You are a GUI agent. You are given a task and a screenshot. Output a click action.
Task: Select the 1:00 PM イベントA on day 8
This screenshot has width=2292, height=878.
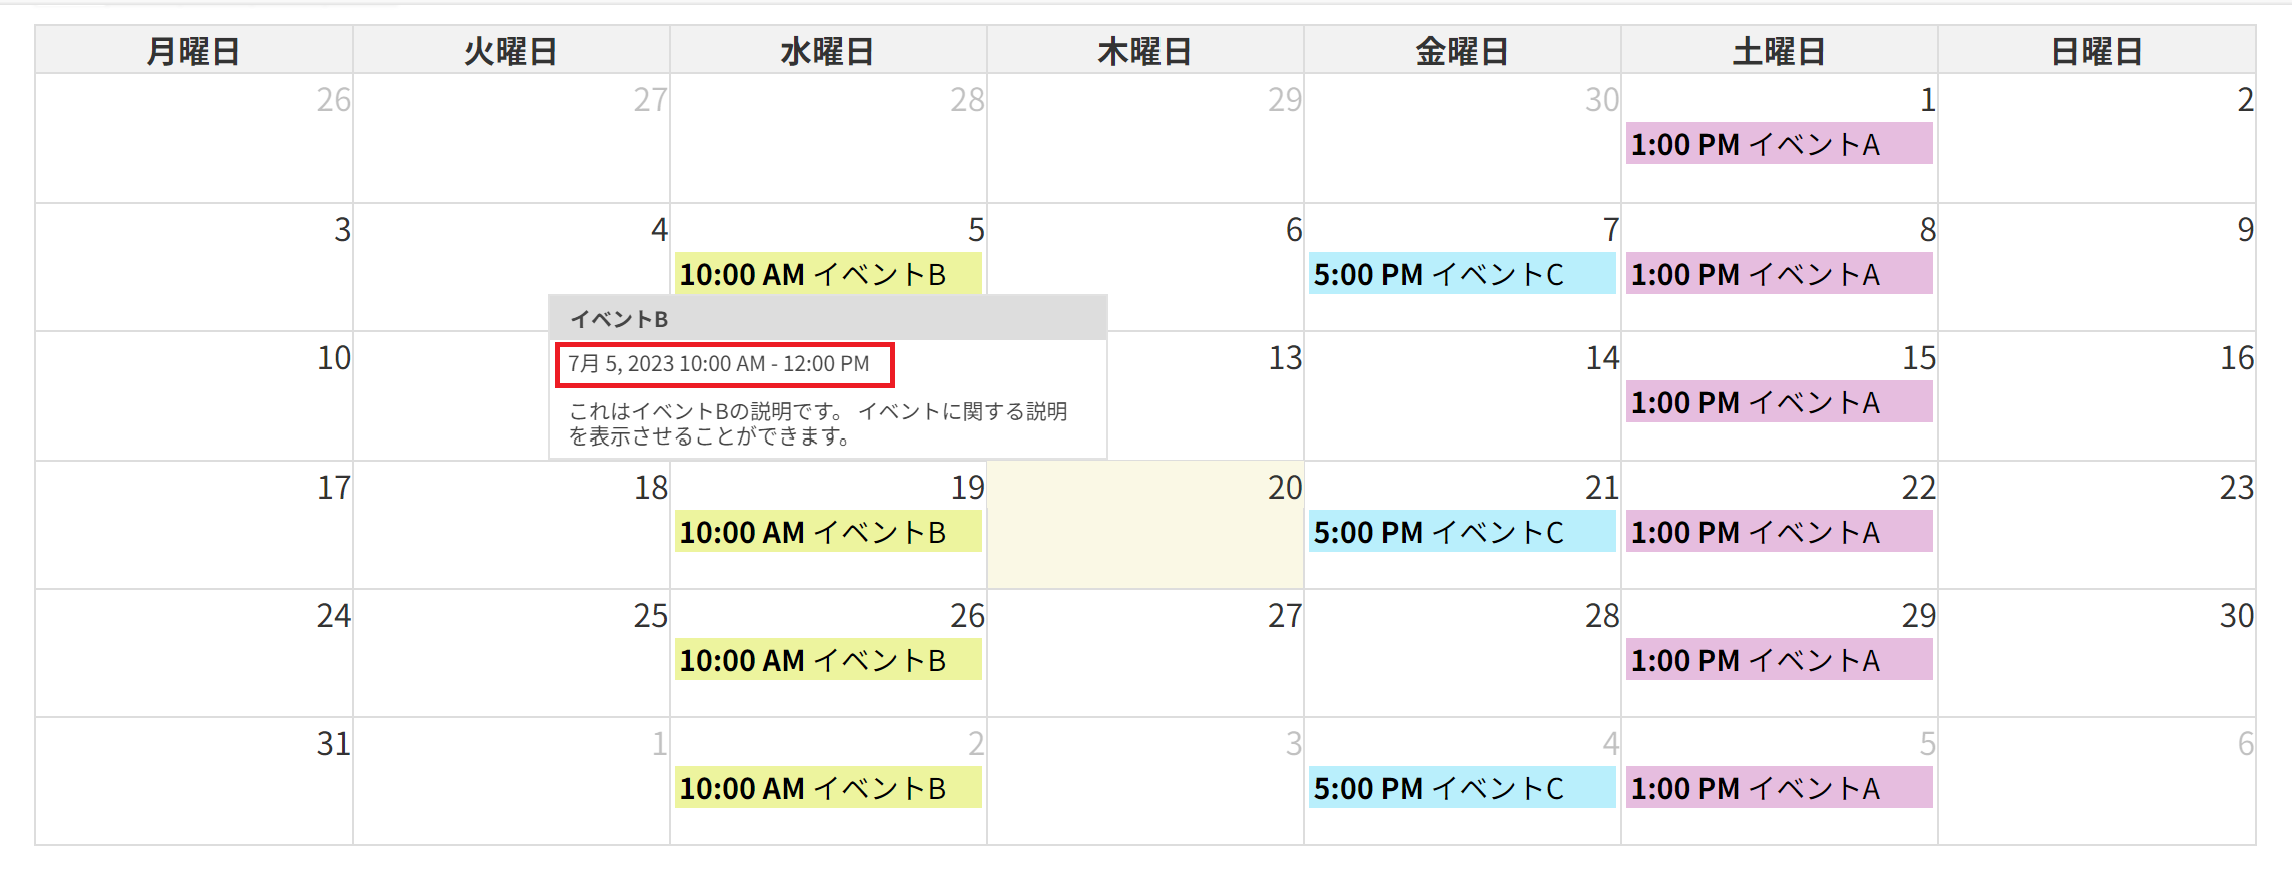[x=1779, y=273]
